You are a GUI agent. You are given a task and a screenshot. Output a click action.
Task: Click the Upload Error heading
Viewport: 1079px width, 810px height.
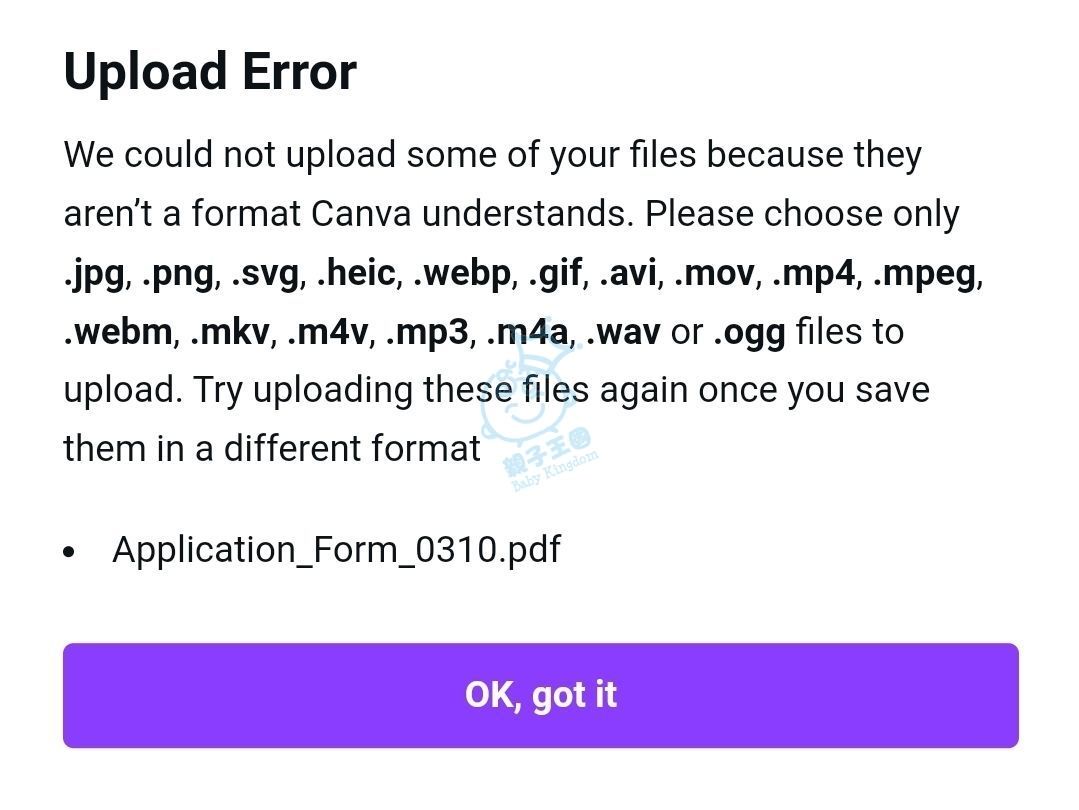coord(210,72)
